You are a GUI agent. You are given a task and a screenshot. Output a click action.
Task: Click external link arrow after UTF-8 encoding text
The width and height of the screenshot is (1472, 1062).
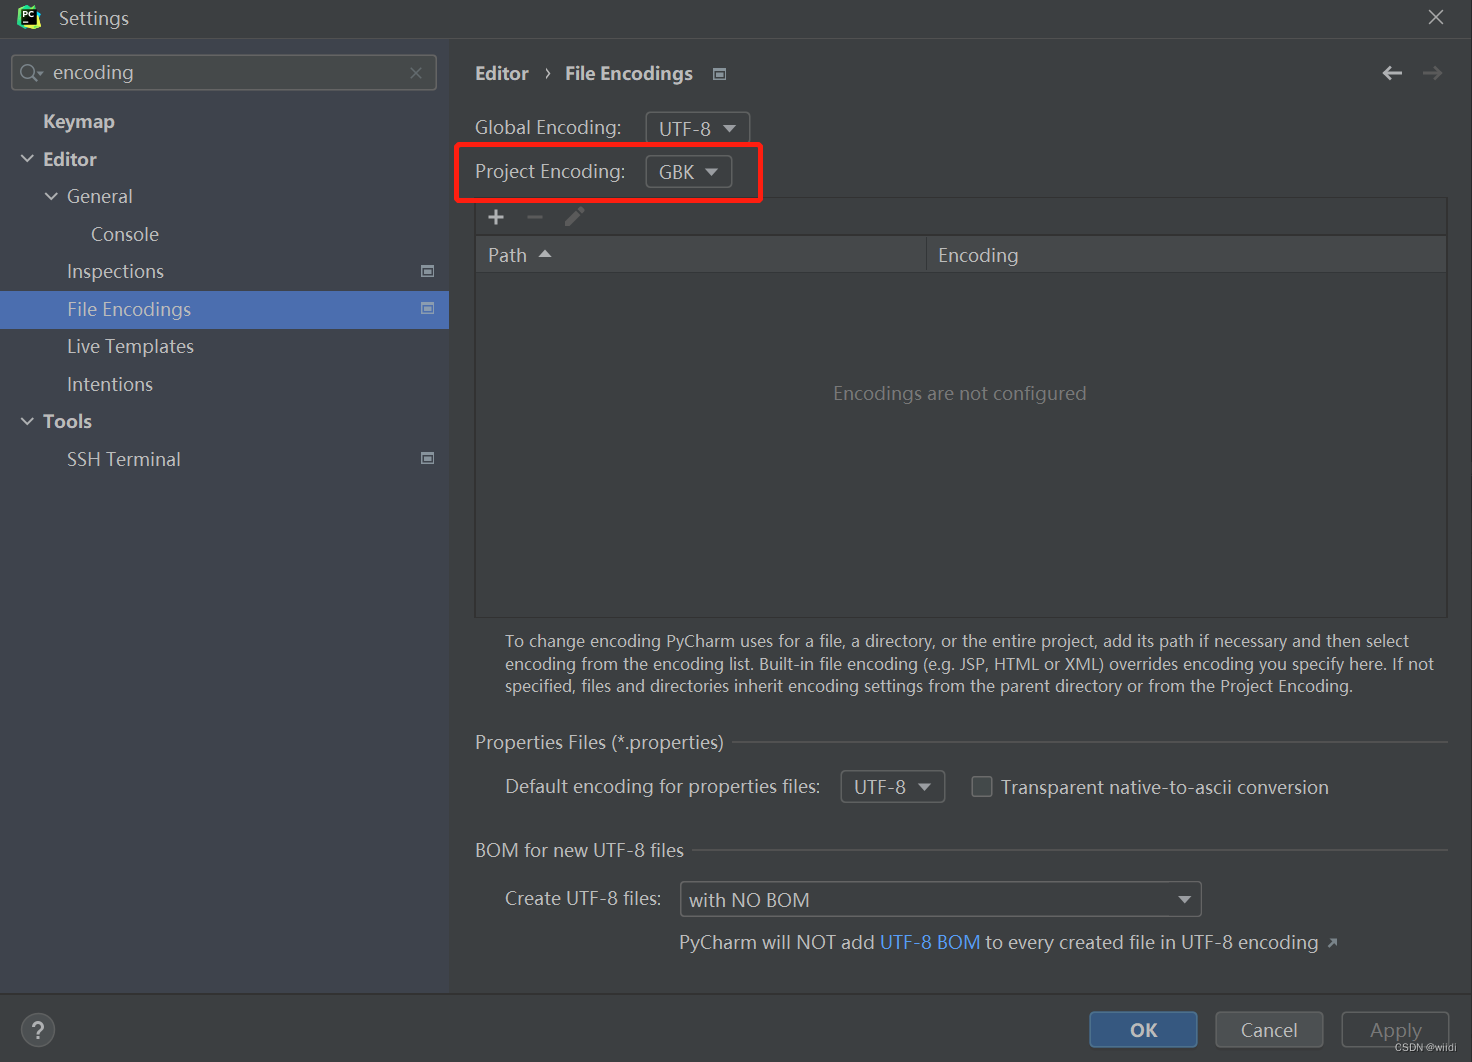[x=1332, y=943]
